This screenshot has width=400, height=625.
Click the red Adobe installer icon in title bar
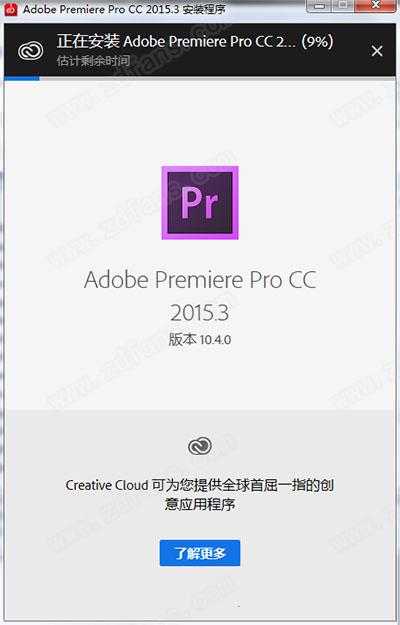(x=11, y=8)
